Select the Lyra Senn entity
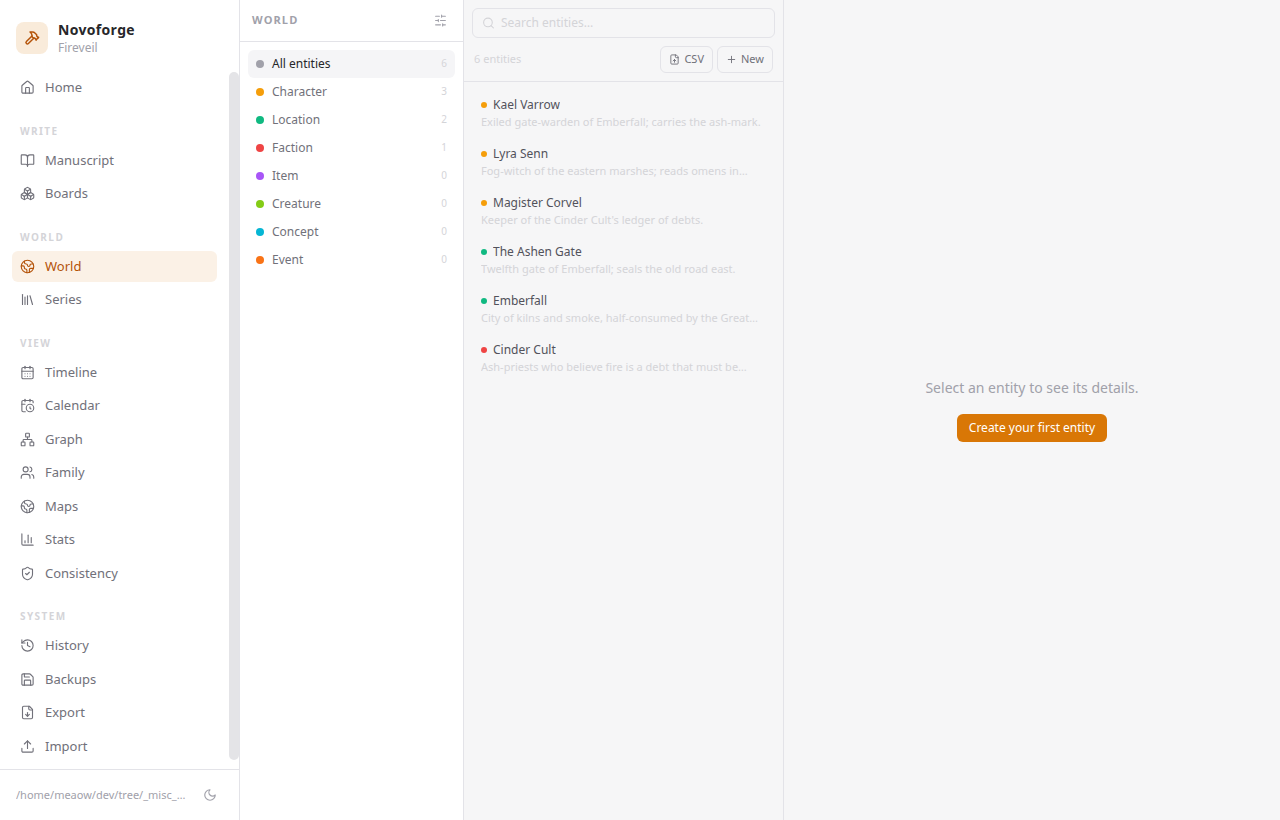The image size is (1280, 820). [623, 162]
